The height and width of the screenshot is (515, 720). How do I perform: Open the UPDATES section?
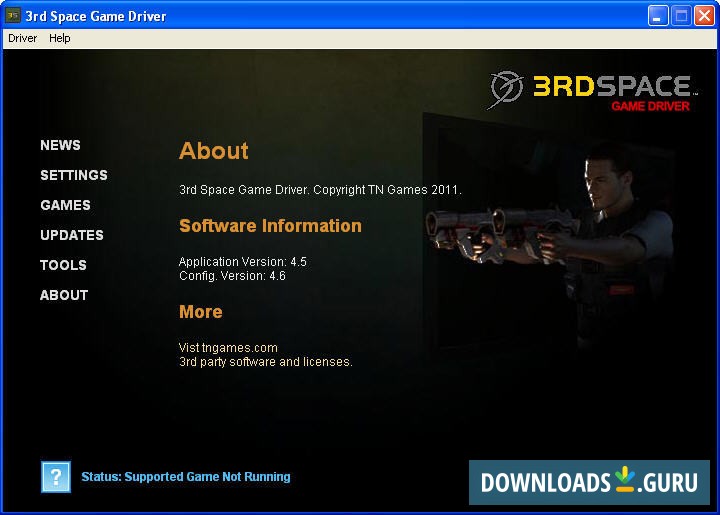pos(72,235)
